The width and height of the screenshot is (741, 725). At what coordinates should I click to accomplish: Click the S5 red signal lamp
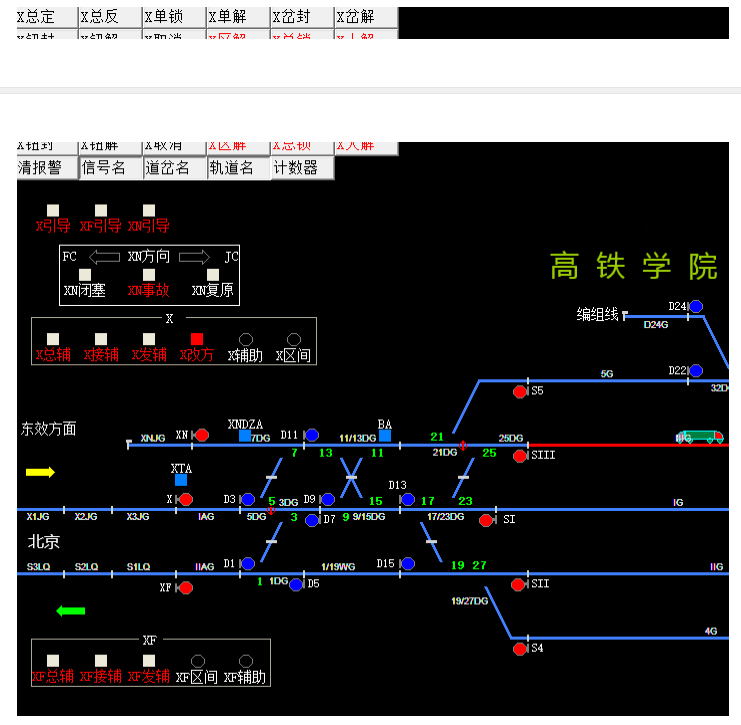pyautogui.click(x=520, y=391)
